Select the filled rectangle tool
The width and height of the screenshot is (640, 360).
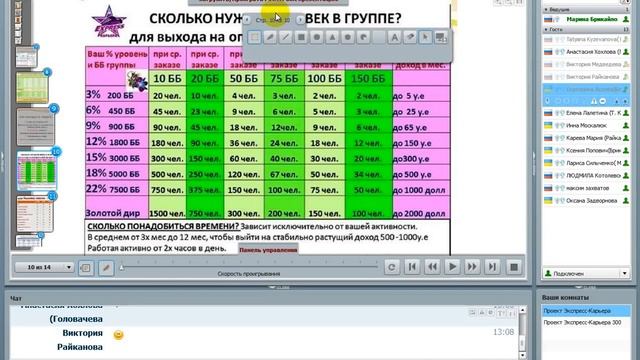301,38
